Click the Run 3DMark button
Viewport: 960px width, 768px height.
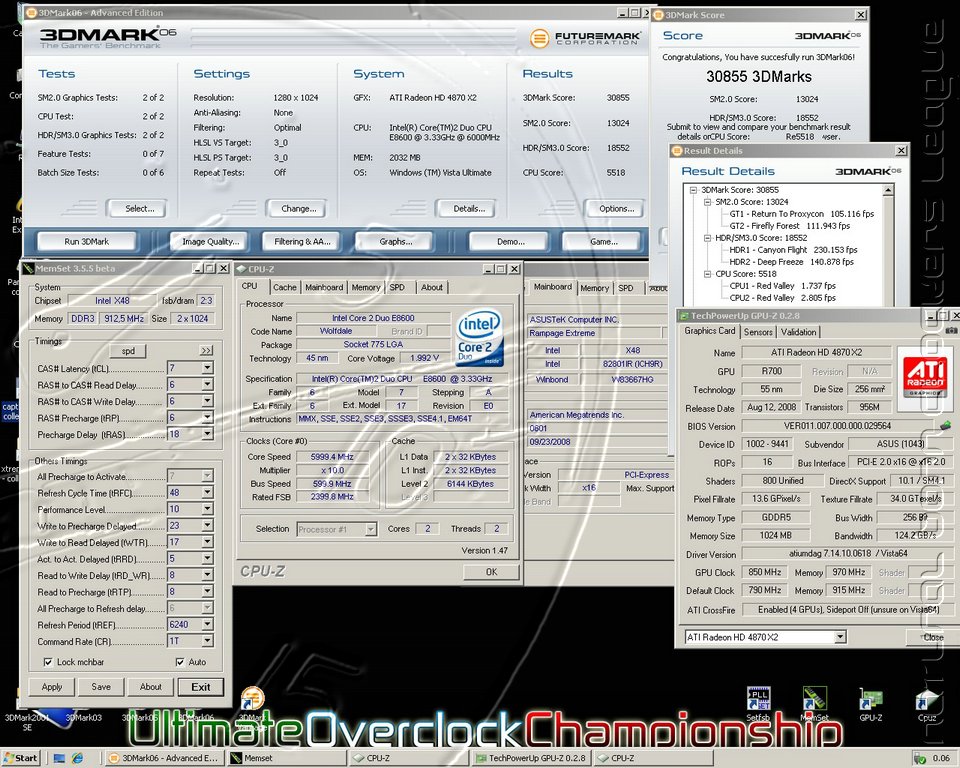tap(86, 241)
